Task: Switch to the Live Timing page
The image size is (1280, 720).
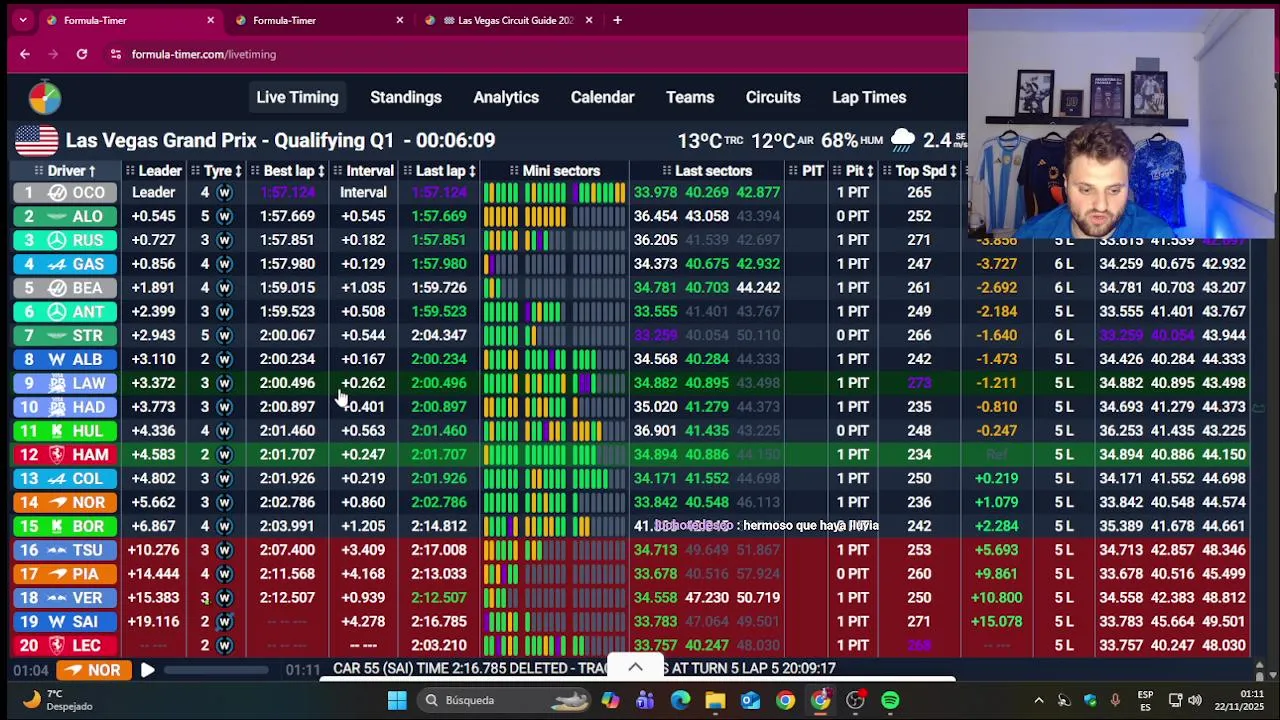Action: (x=297, y=97)
